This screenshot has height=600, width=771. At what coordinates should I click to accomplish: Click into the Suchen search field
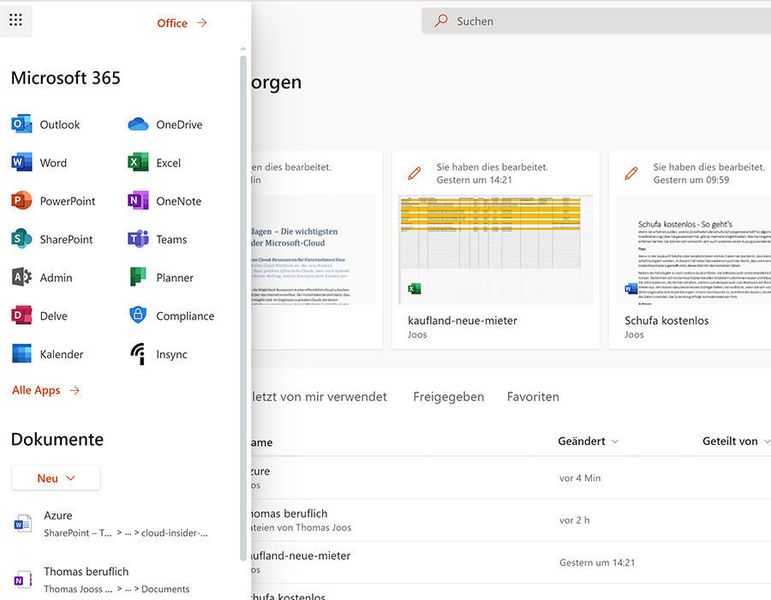pyautogui.click(x=596, y=21)
